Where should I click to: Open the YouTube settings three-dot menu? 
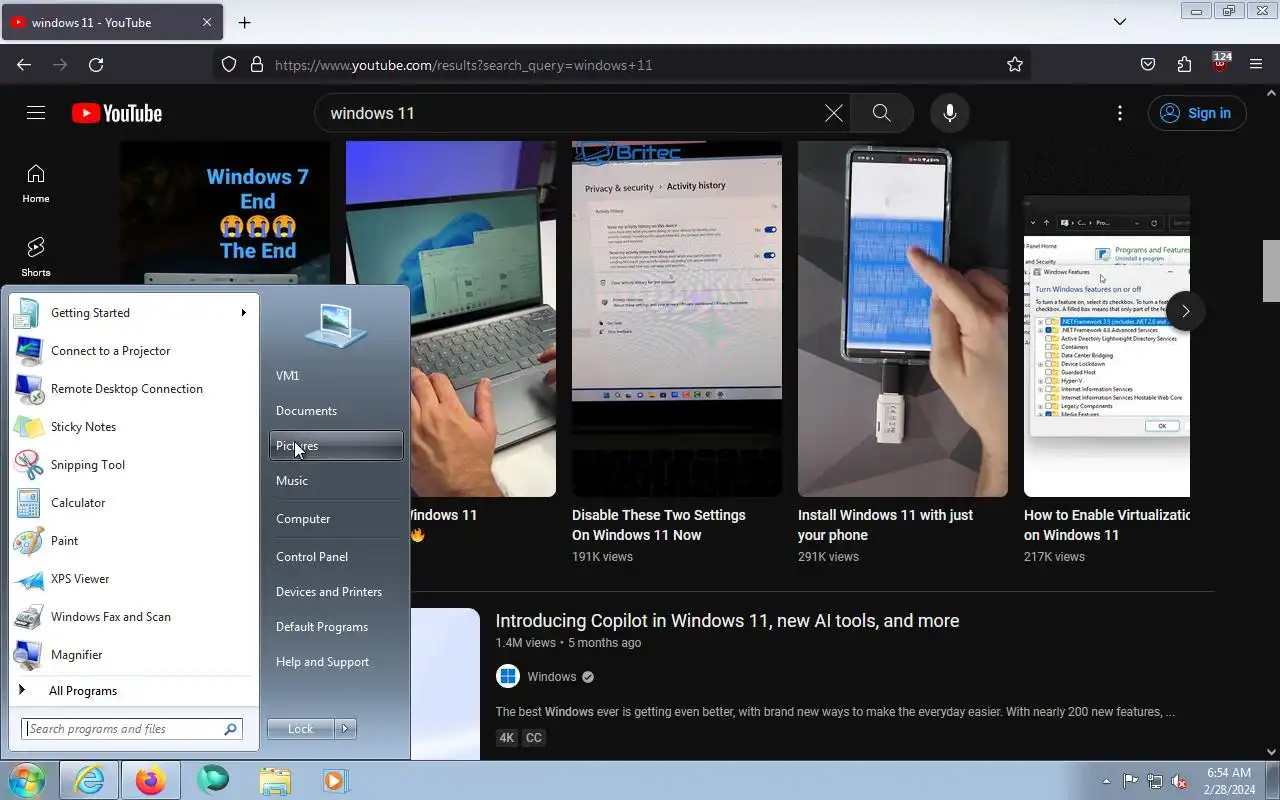pyautogui.click(x=1120, y=113)
